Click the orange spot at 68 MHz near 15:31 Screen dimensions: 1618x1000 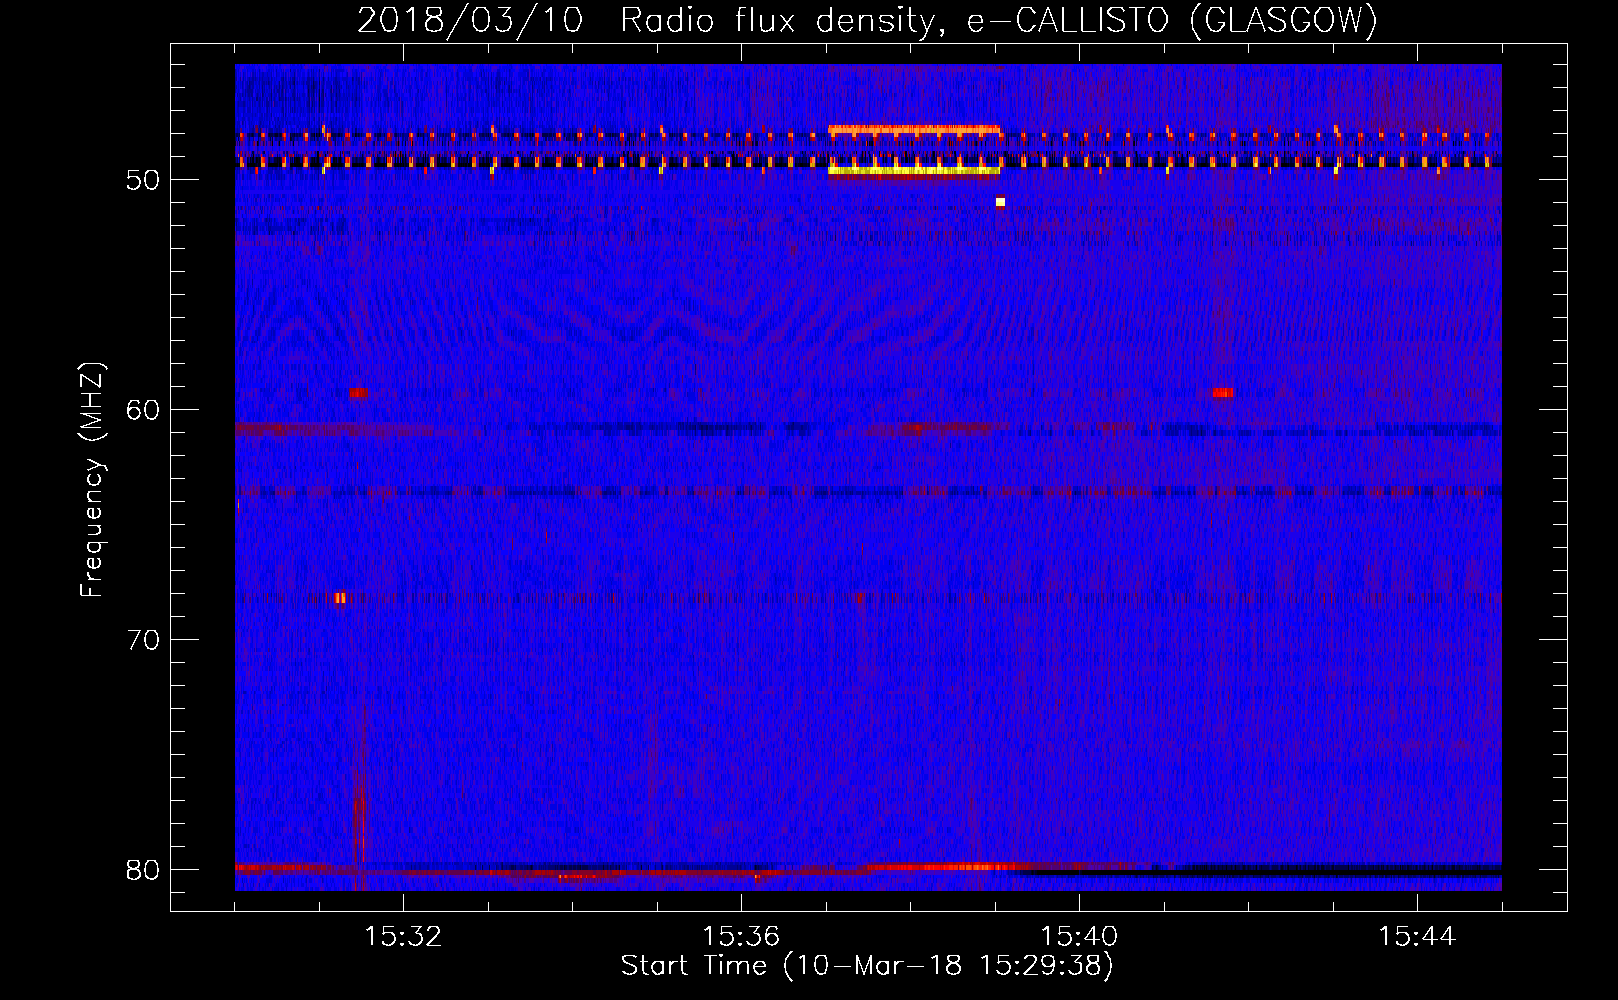340,598
